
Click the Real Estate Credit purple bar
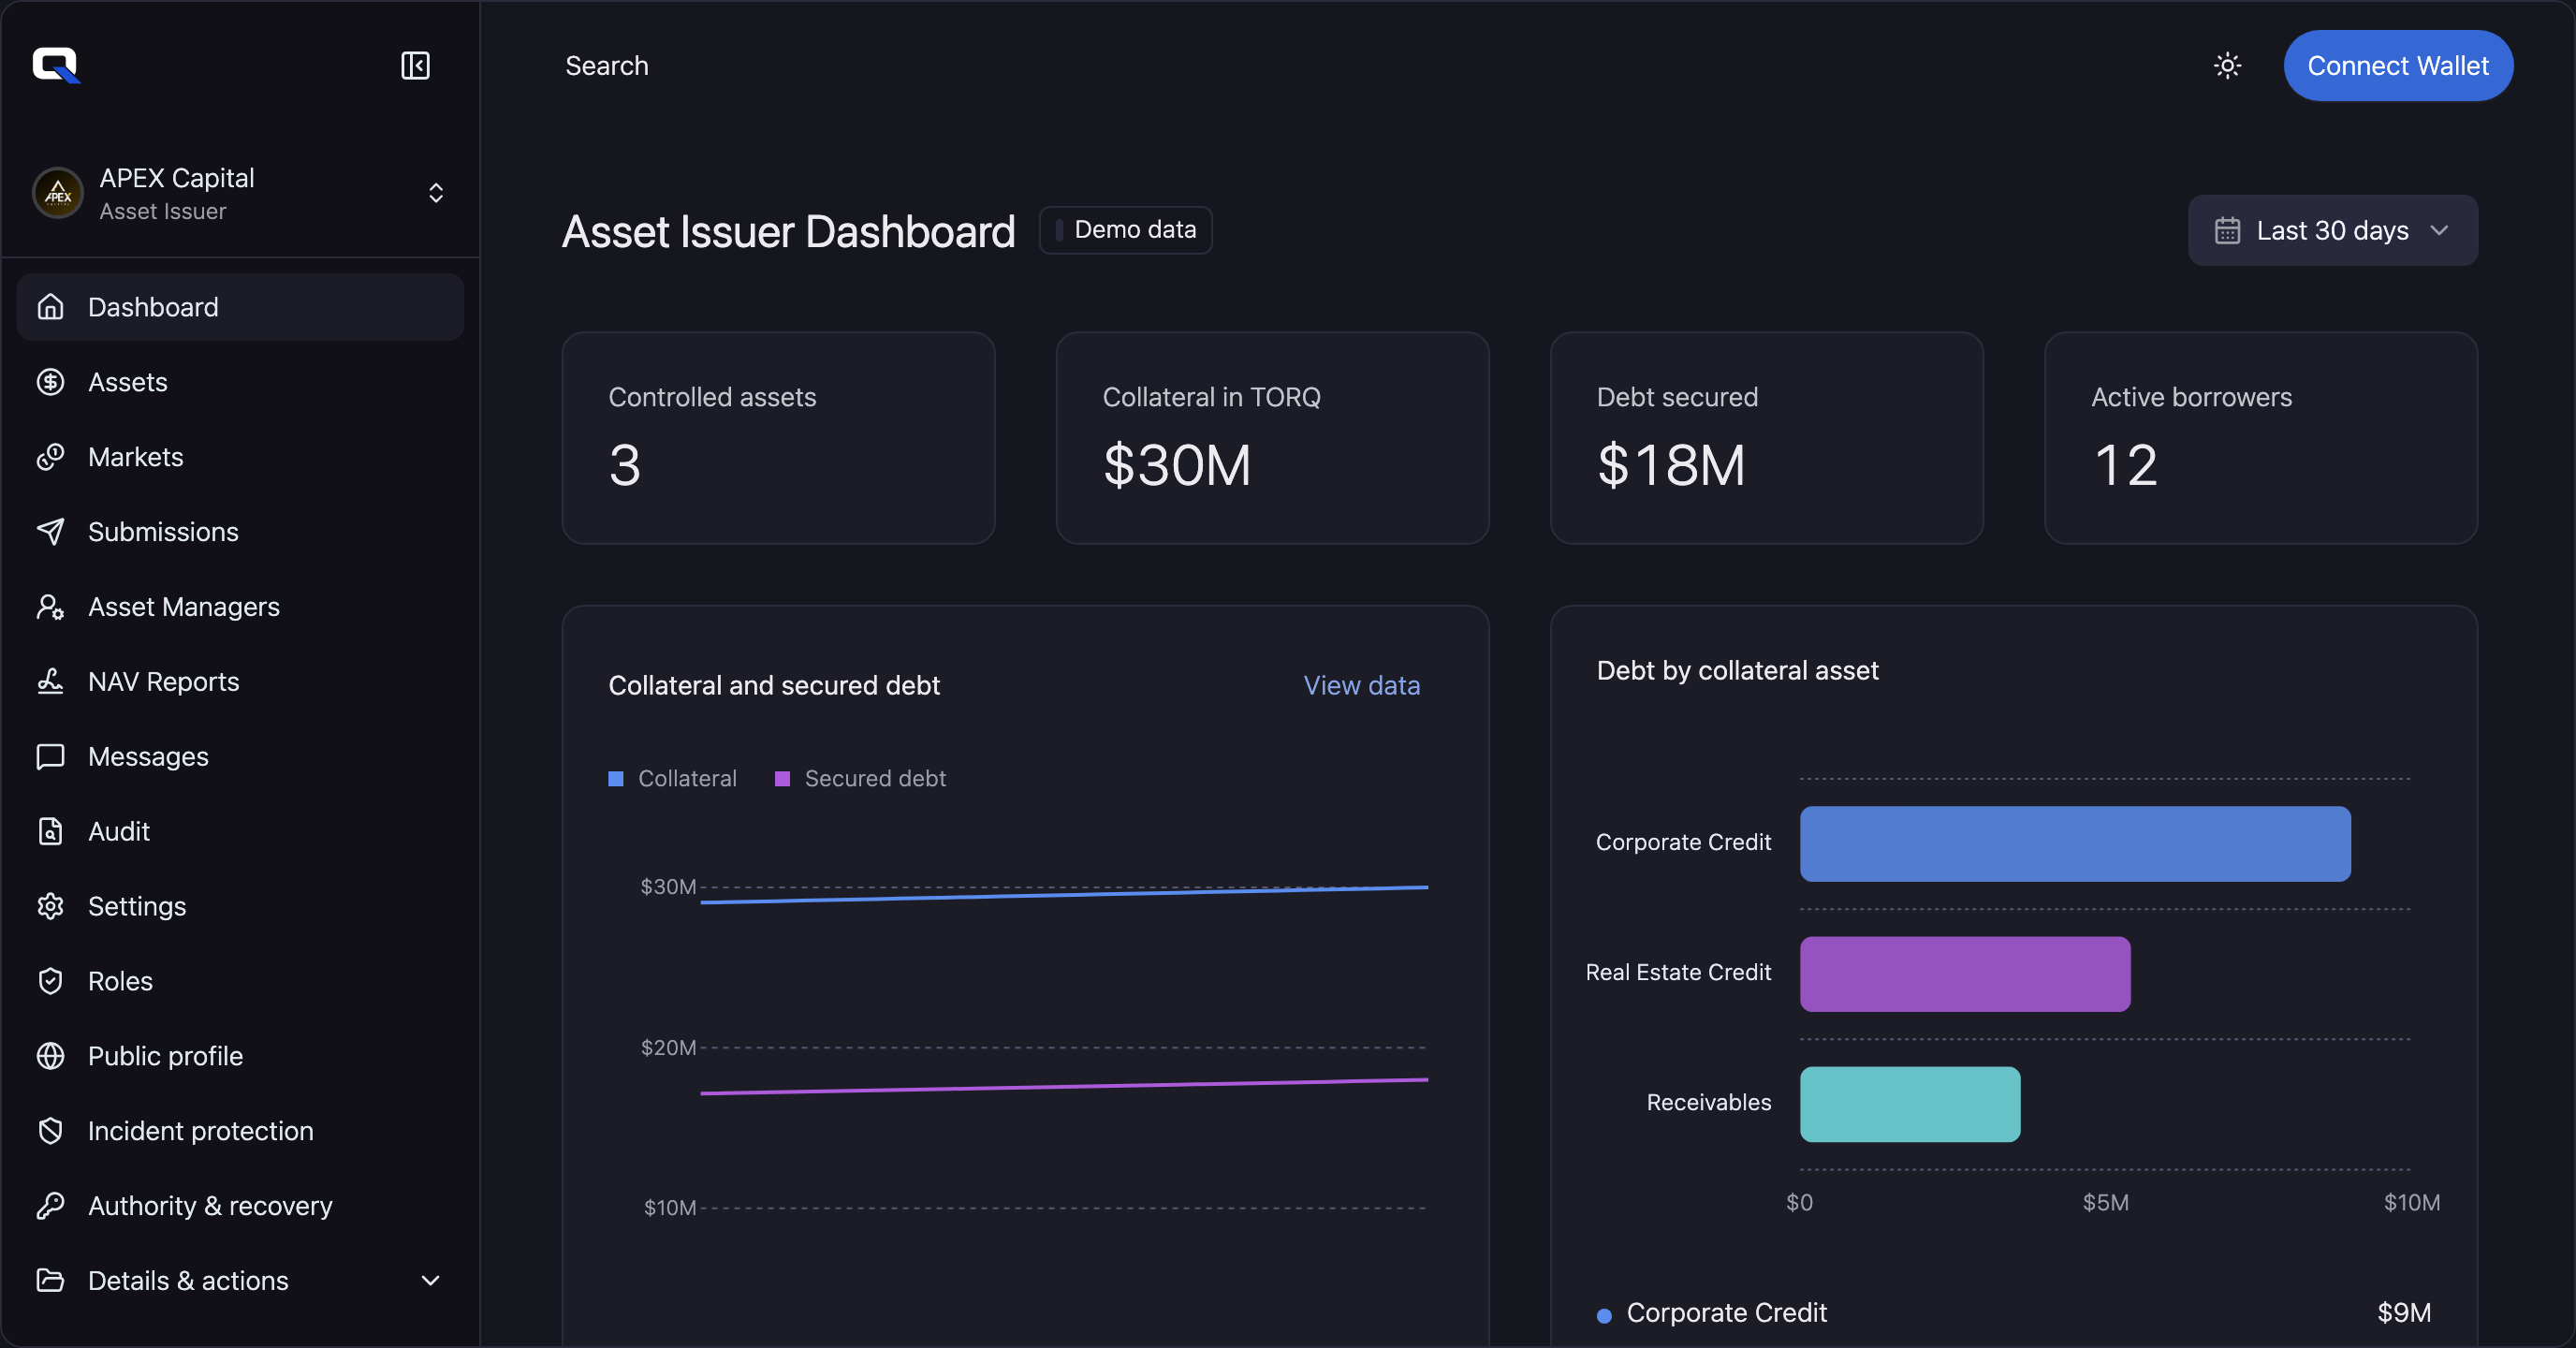point(1965,974)
